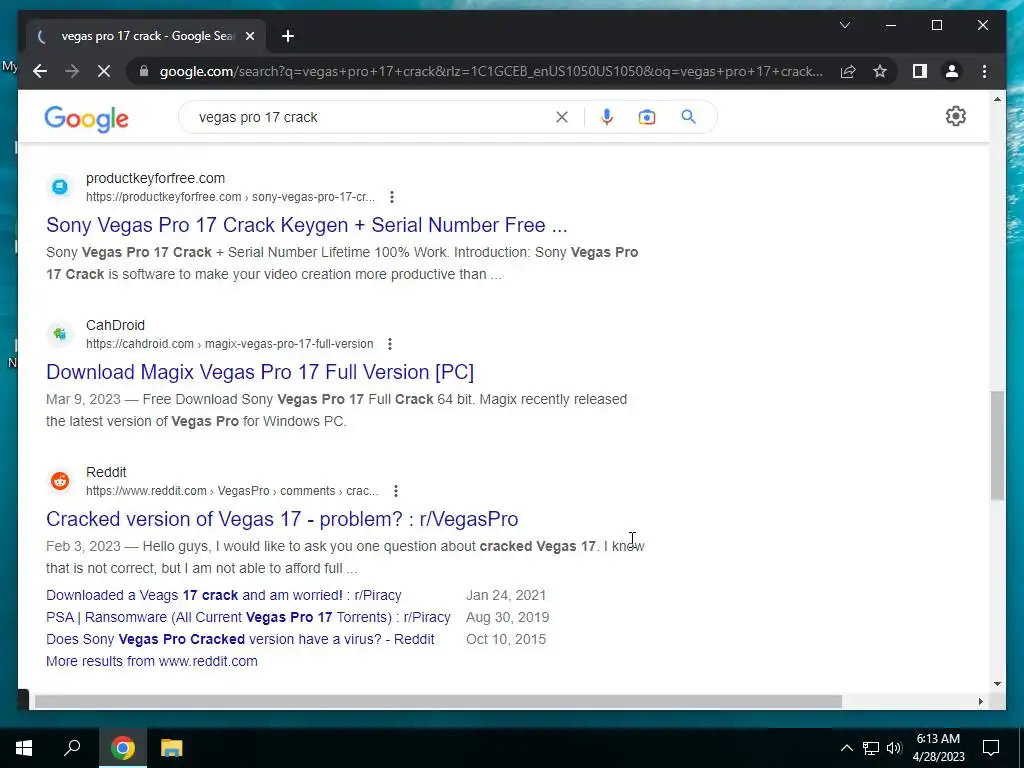The image size is (1024, 768).
Task: Open Windows taskbar search
Action: [x=72, y=748]
